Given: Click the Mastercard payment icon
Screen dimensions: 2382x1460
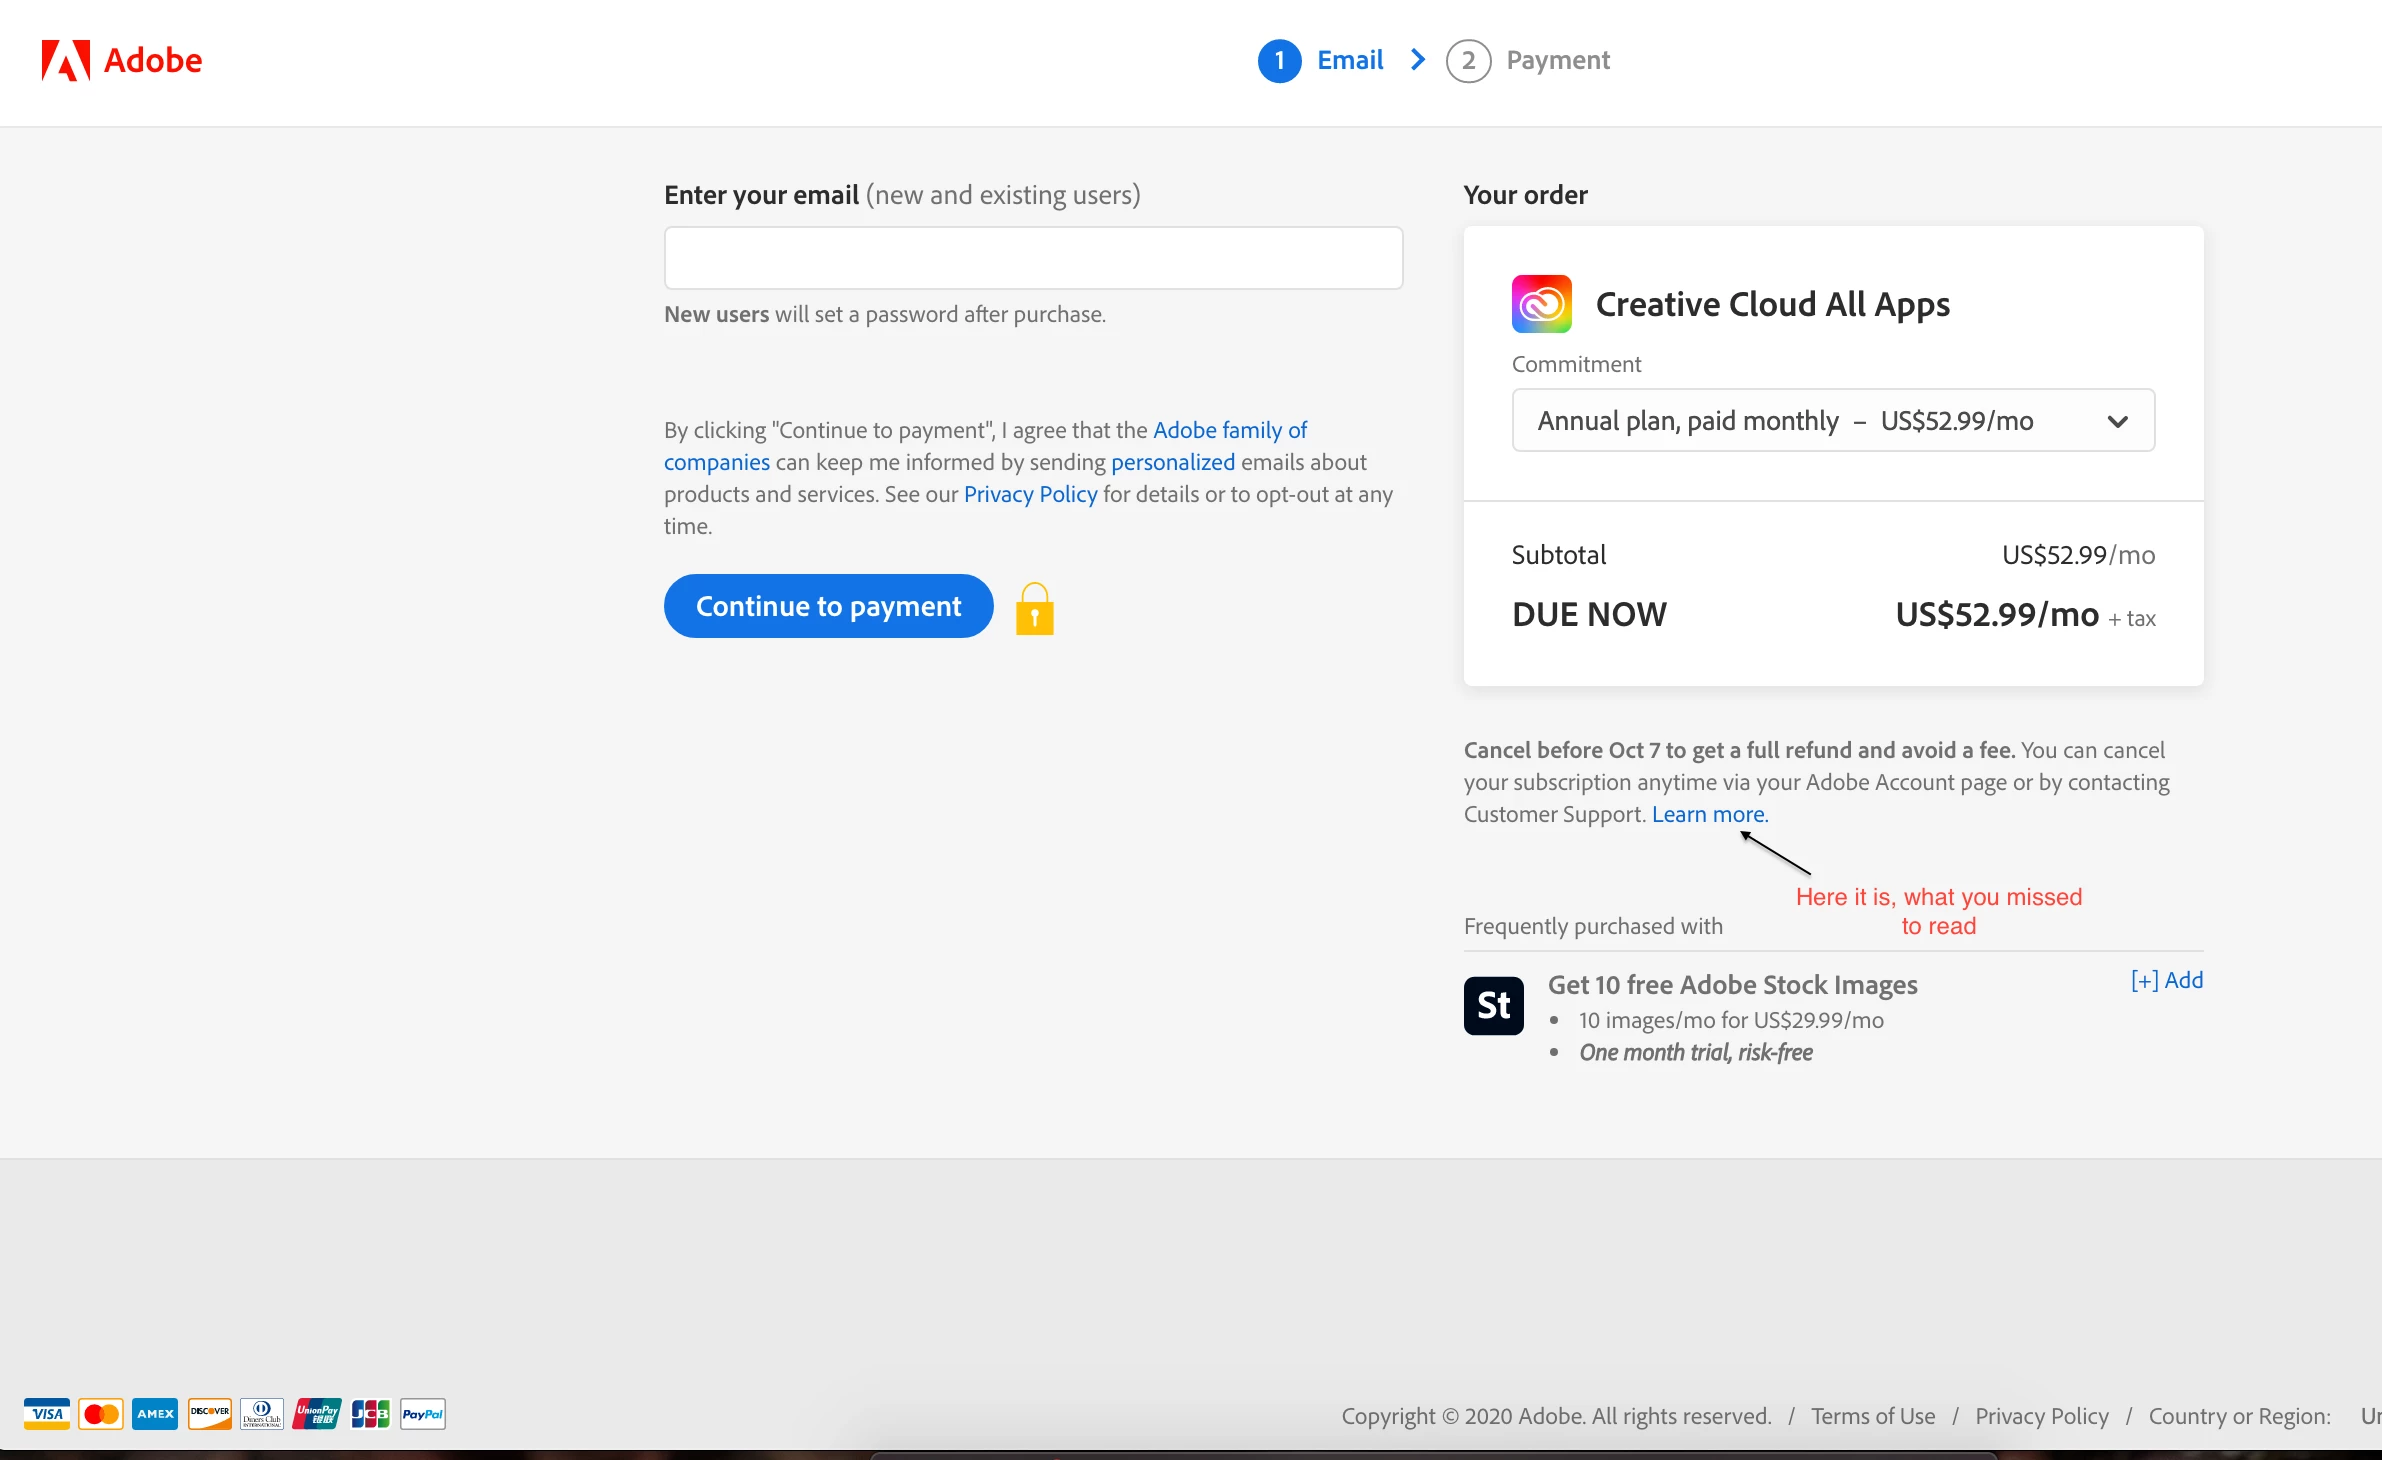Looking at the screenshot, I should [x=101, y=1414].
